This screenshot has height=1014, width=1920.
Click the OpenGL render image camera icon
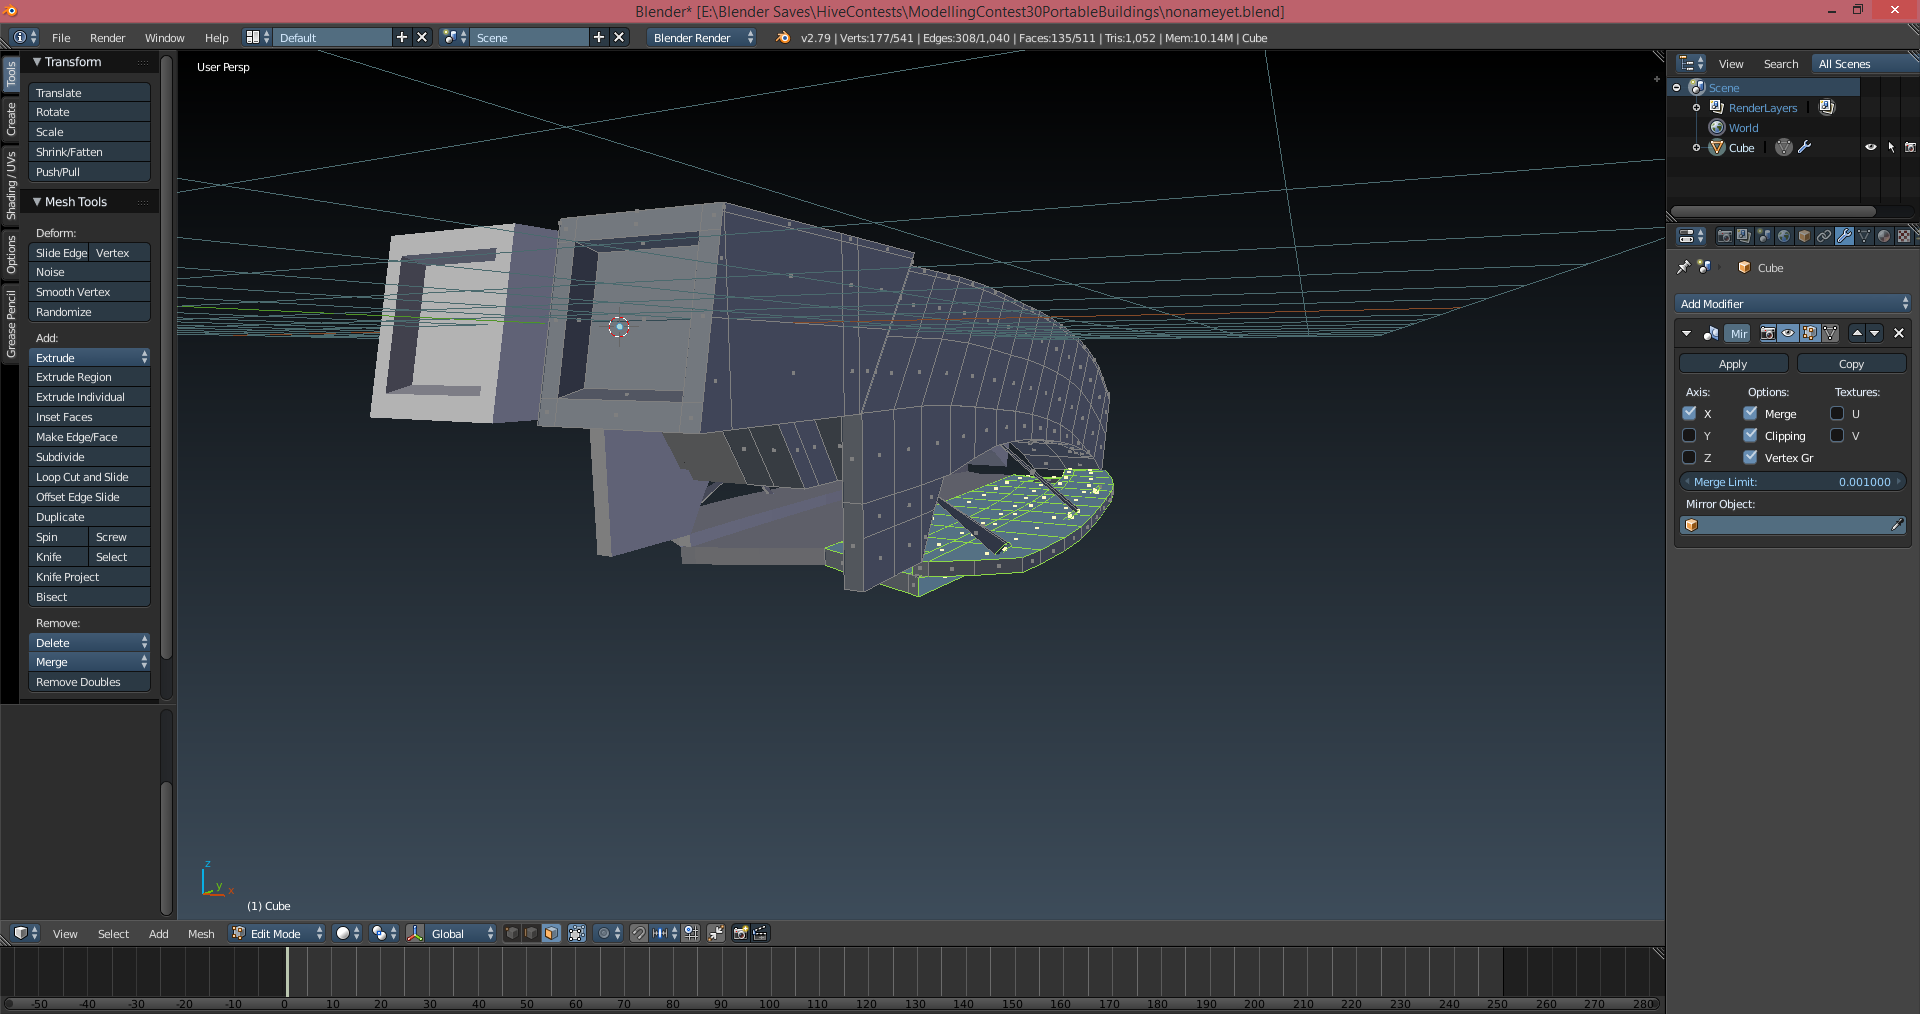[x=741, y=933]
